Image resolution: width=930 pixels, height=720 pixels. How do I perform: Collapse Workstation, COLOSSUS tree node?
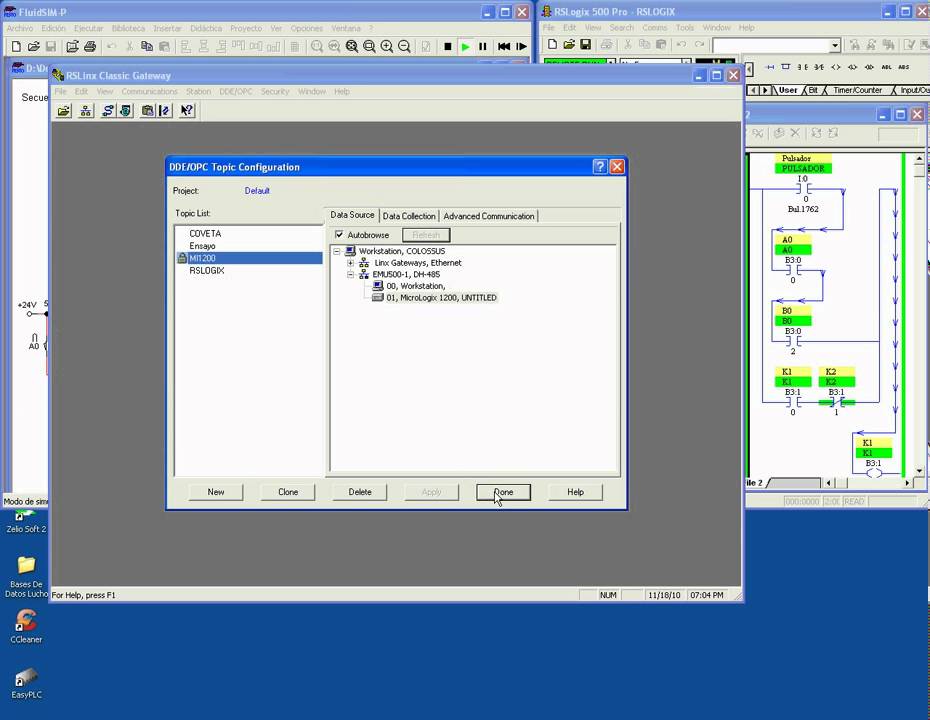point(337,251)
